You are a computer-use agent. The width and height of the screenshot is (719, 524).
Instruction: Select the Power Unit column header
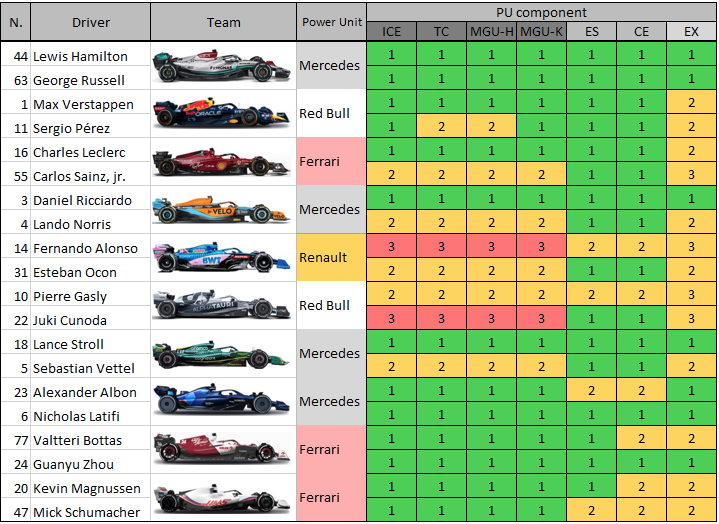pos(331,22)
